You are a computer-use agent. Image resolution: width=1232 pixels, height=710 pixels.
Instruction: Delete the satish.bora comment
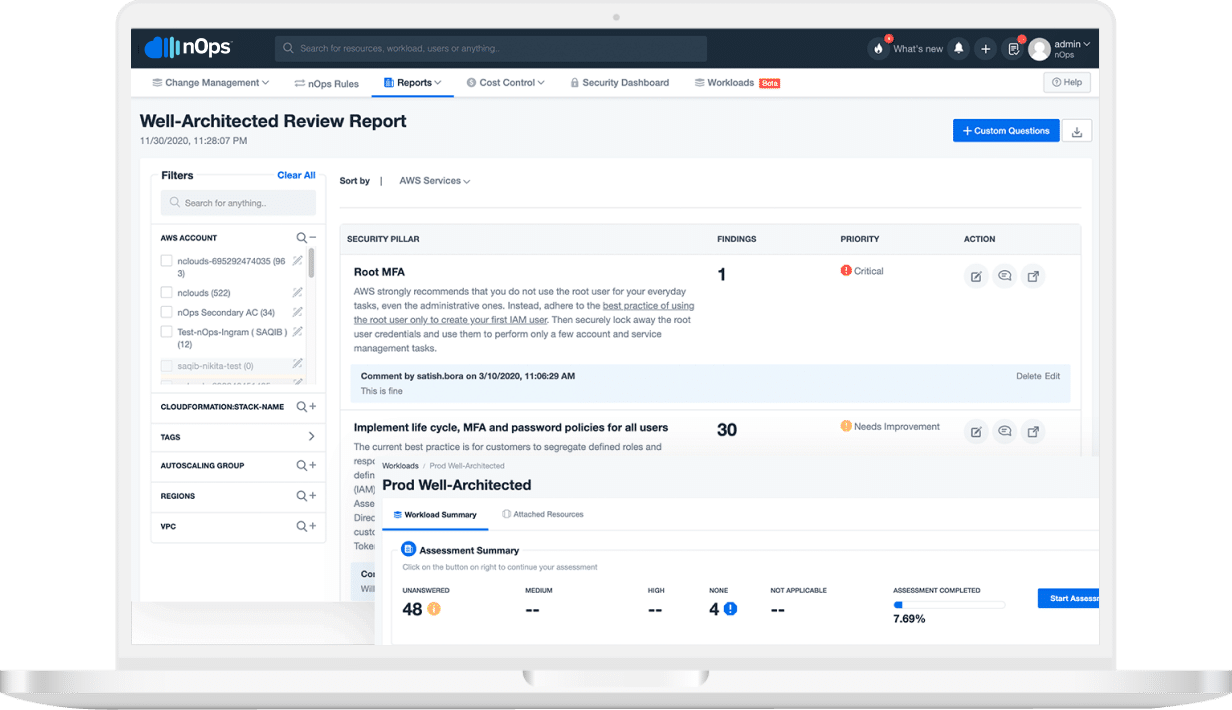[1029, 376]
